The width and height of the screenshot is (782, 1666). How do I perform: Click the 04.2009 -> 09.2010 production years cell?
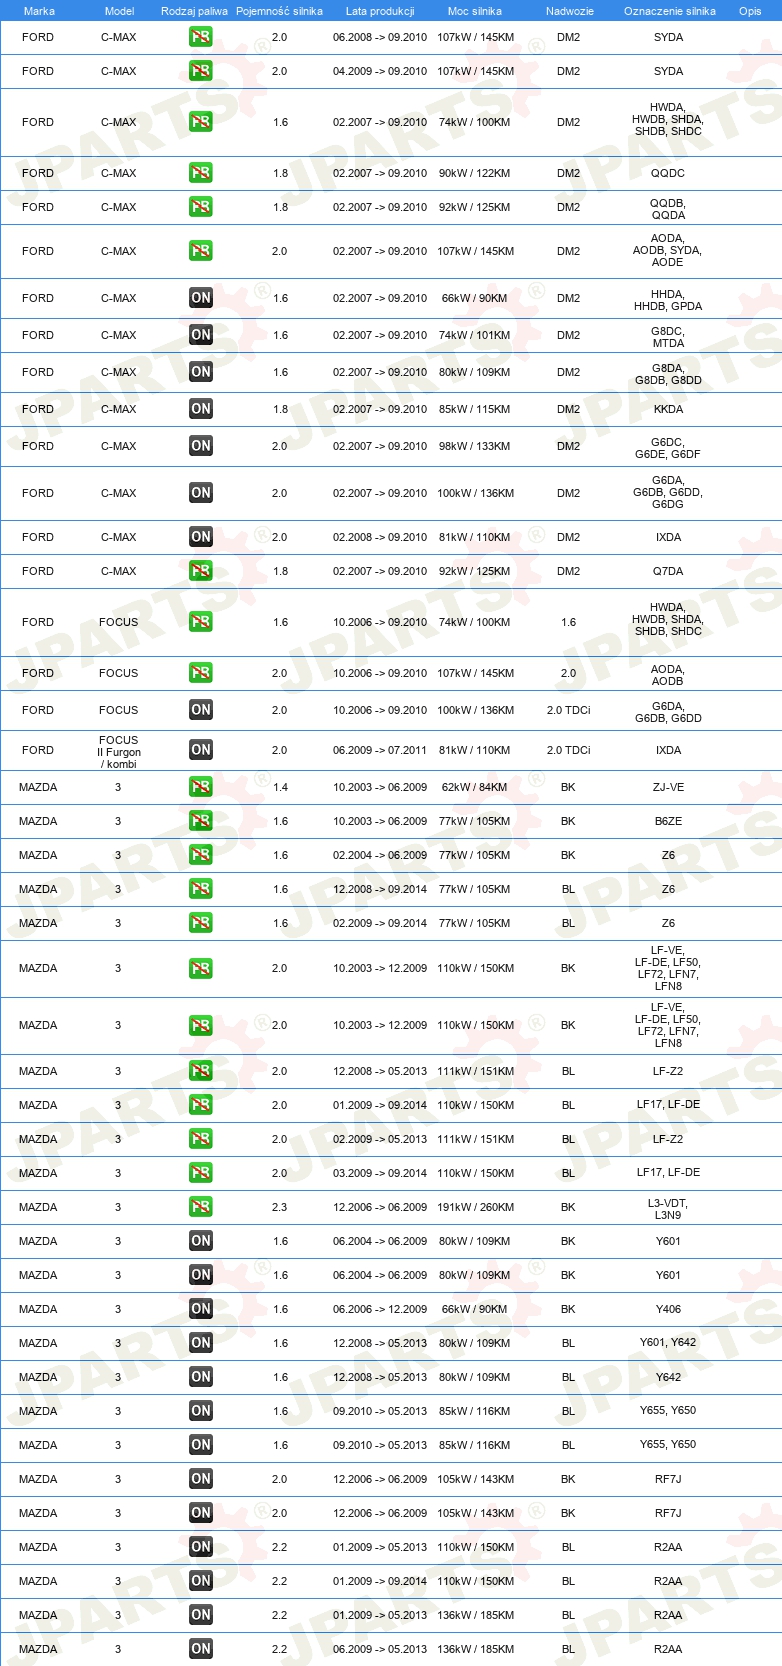point(380,71)
